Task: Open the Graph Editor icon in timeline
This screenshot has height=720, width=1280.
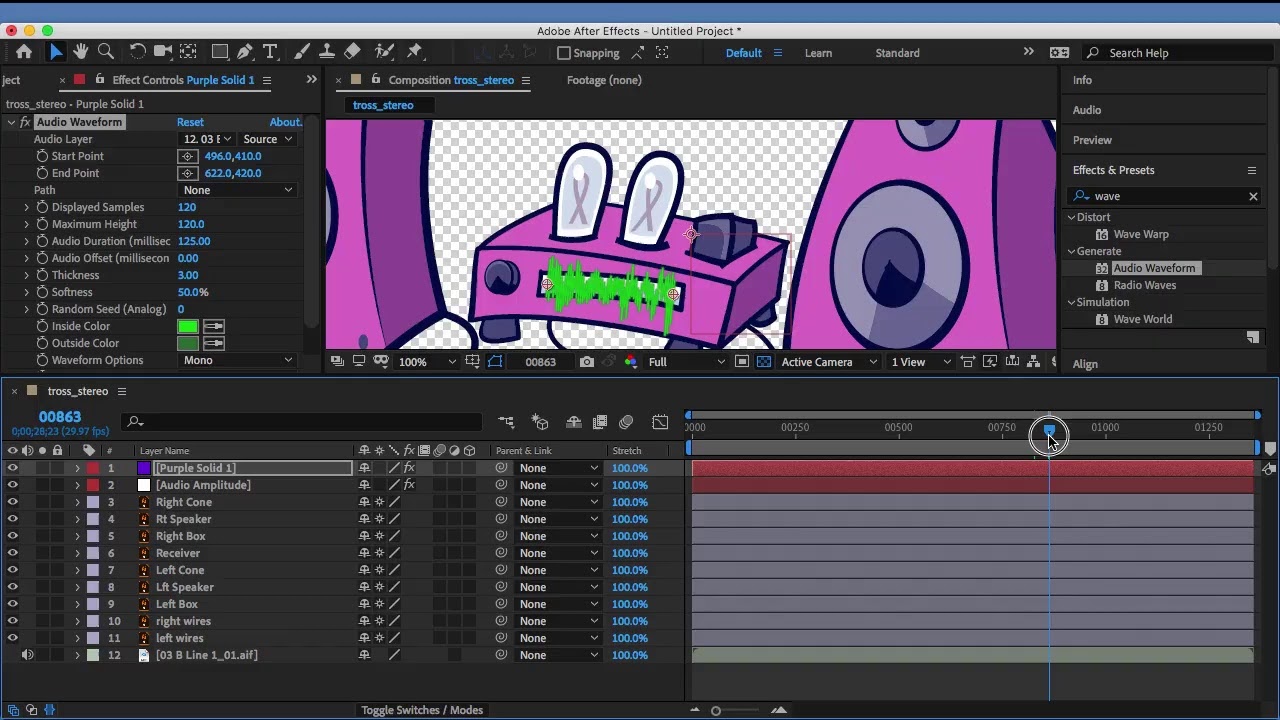Action: click(x=660, y=423)
